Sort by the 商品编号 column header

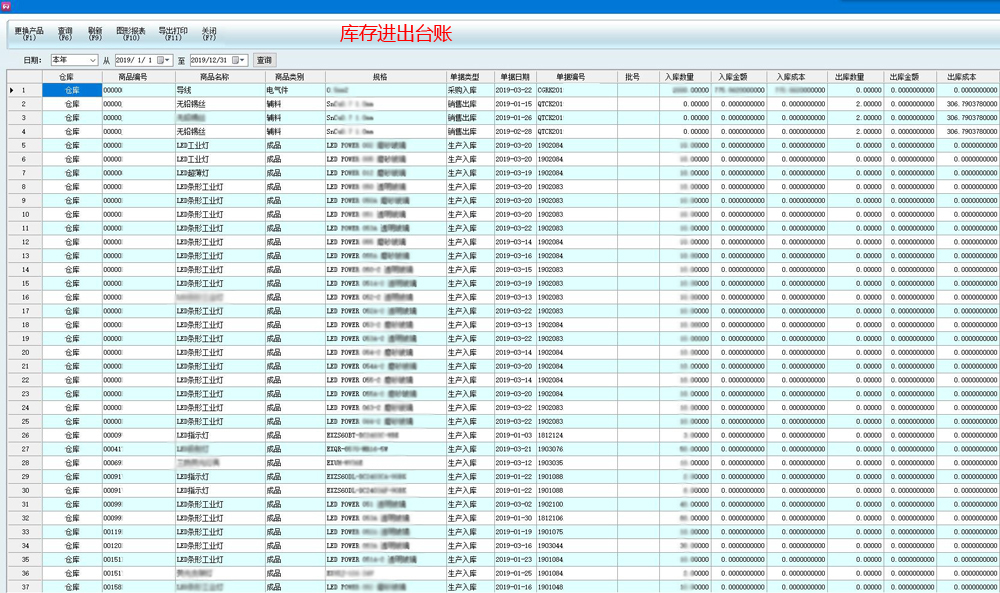pos(138,77)
